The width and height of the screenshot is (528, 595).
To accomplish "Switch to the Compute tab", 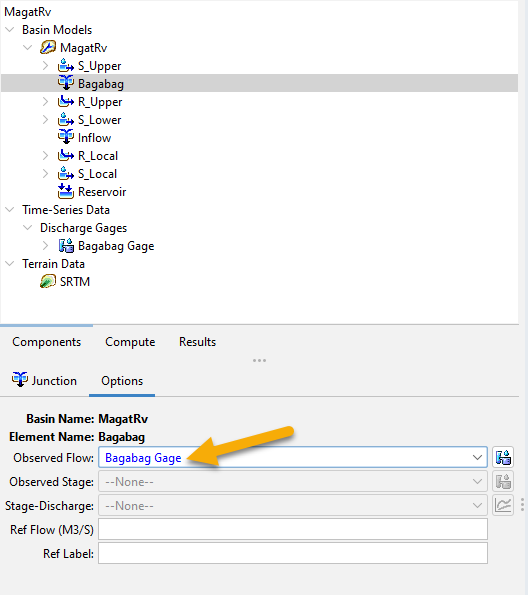I will point(130,342).
